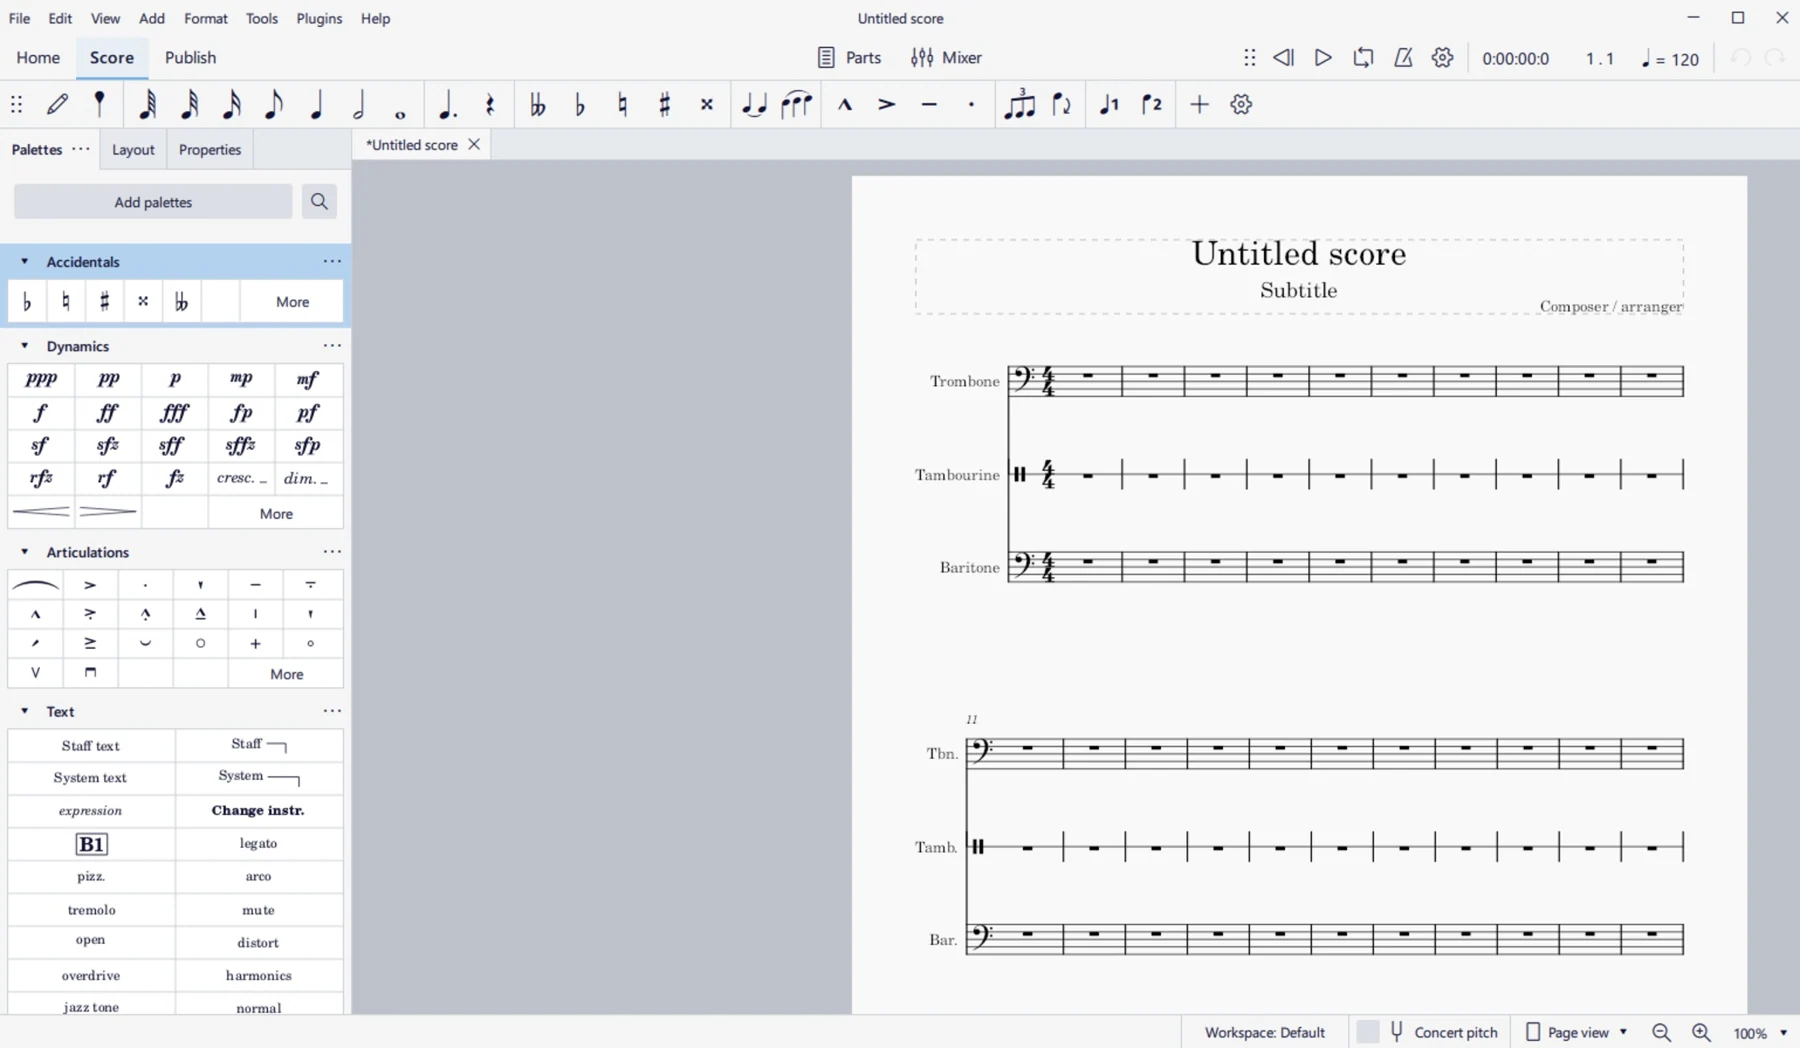
Task: Search palettes with magnifier icon
Action: tap(319, 202)
